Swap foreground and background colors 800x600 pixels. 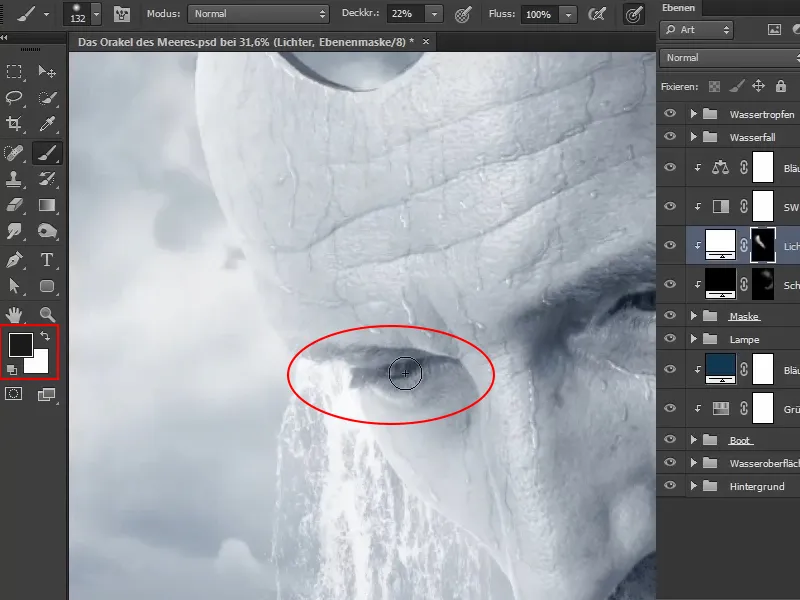45,336
